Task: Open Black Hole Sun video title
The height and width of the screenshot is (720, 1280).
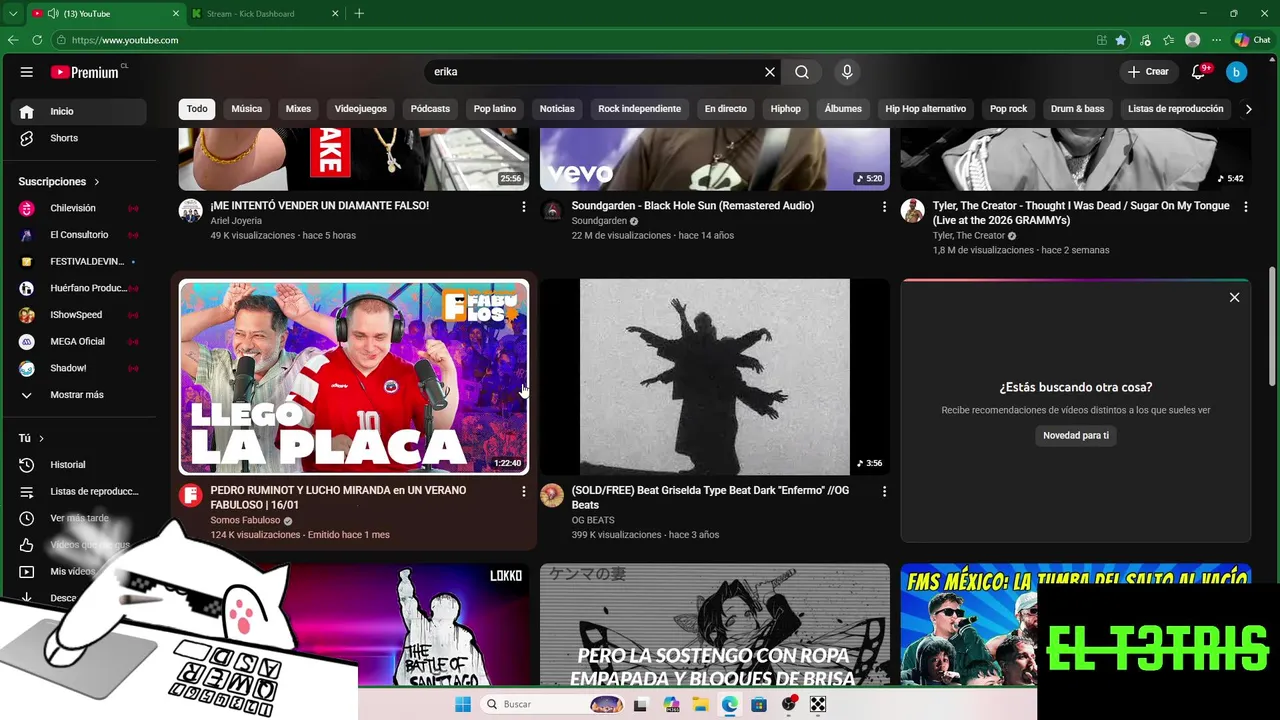Action: (693, 206)
